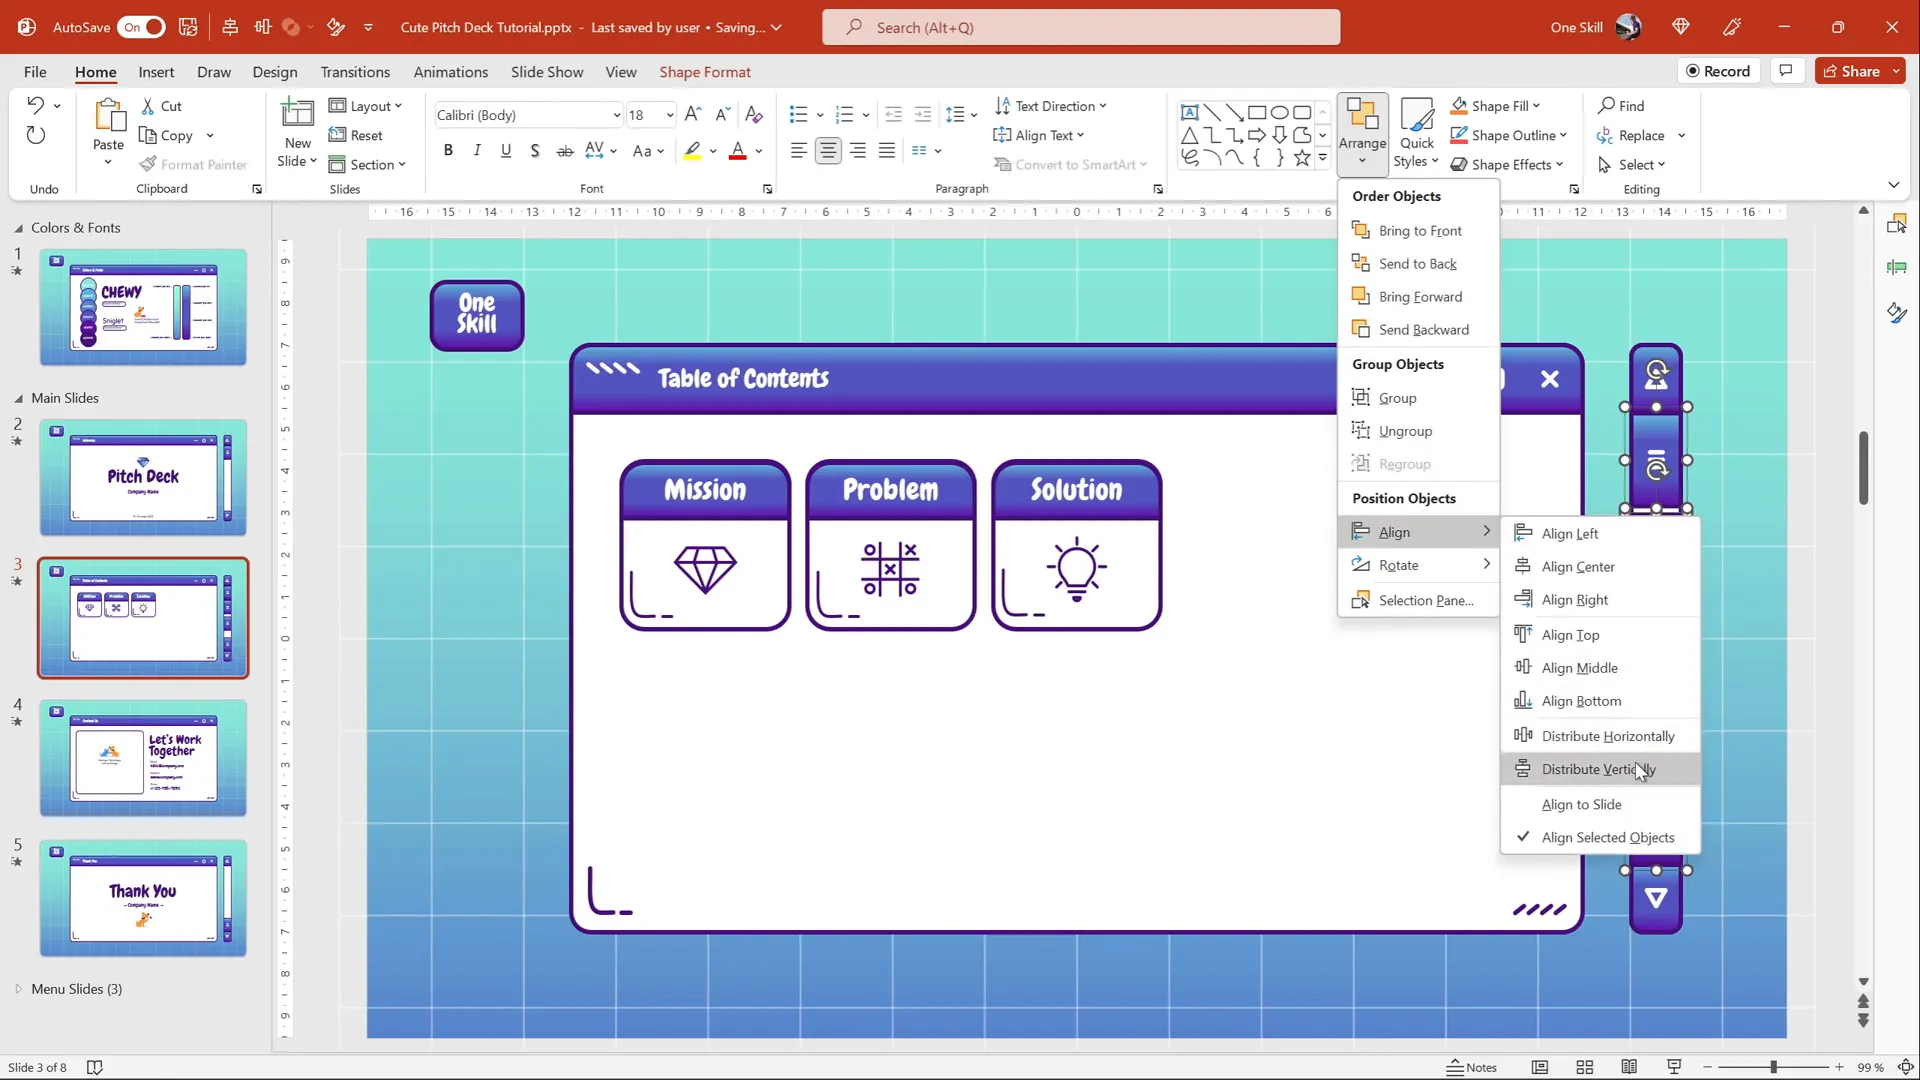
Task: Click the Paste clipboard icon
Action: (108, 116)
